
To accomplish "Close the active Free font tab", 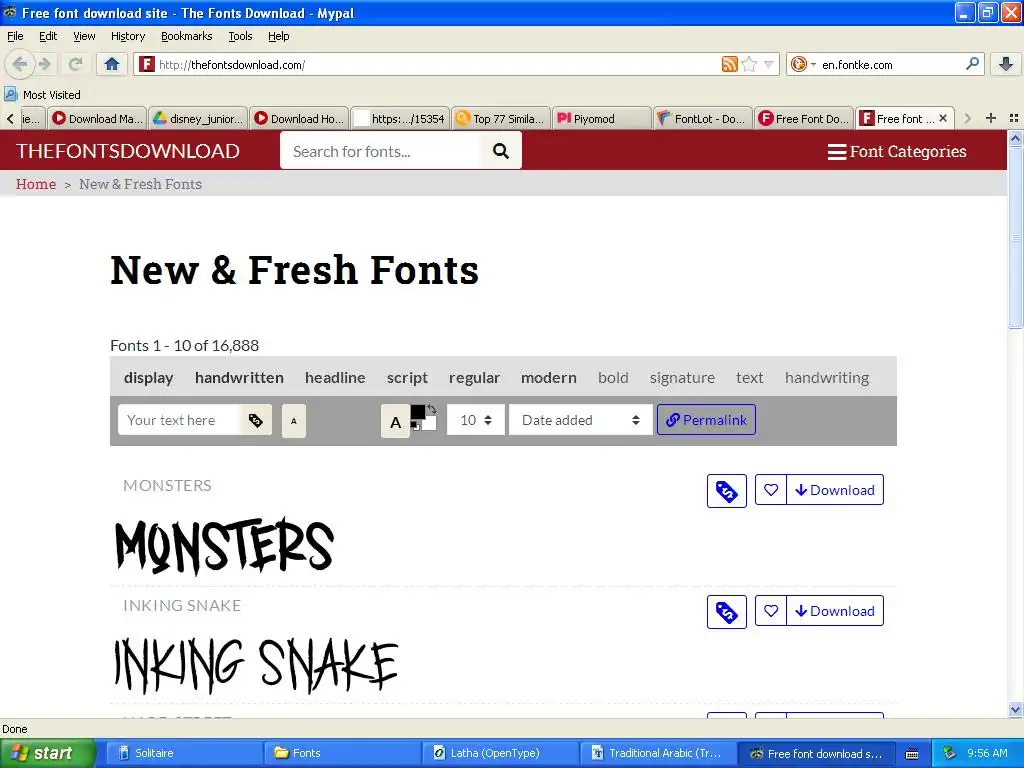I will [943, 118].
